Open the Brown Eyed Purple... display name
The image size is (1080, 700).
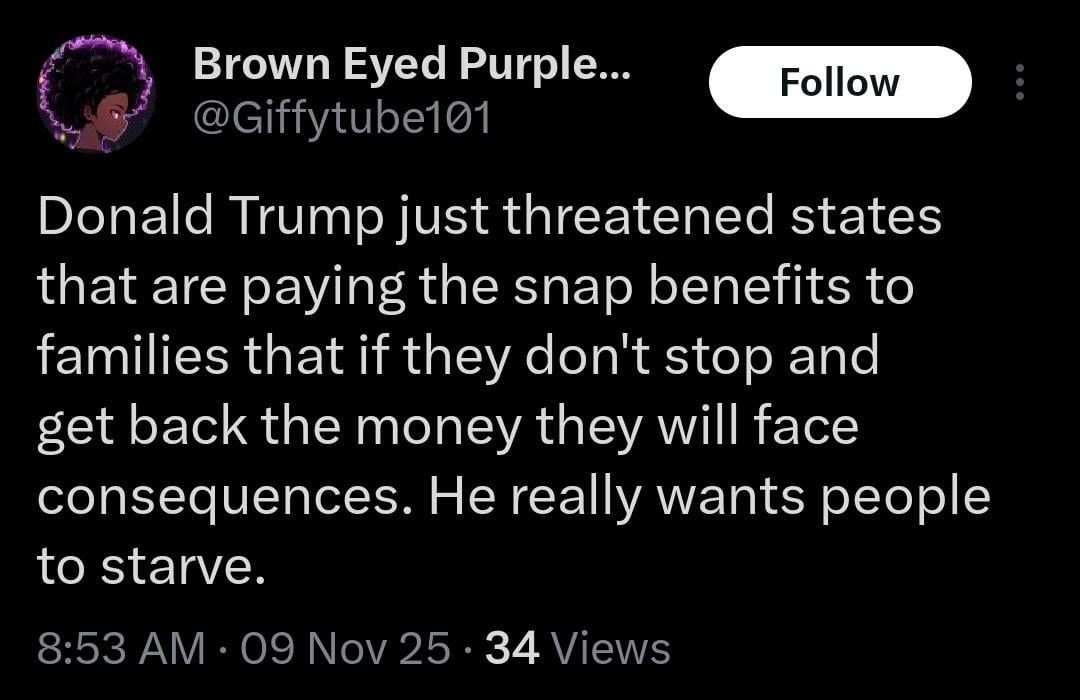coord(412,66)
